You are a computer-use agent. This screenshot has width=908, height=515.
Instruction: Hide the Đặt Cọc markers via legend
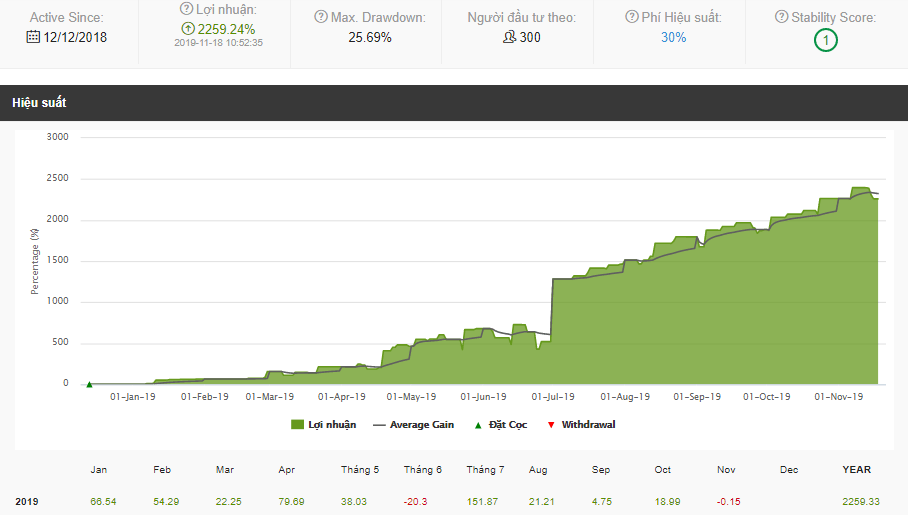pos(504,425)
